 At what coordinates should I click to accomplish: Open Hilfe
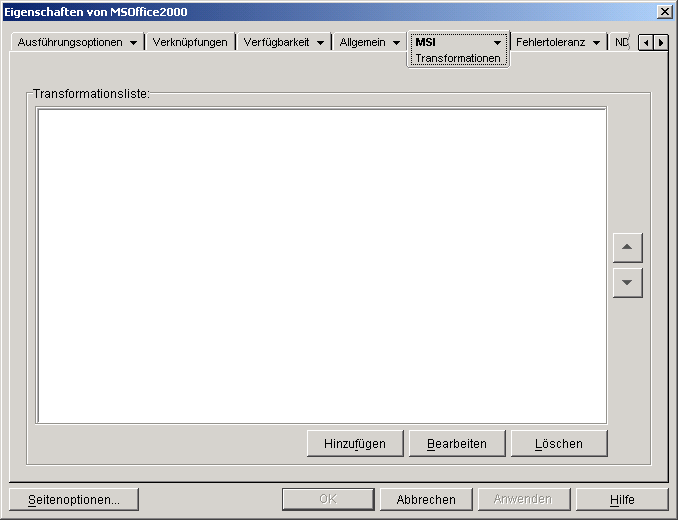[x=622, y=500]
